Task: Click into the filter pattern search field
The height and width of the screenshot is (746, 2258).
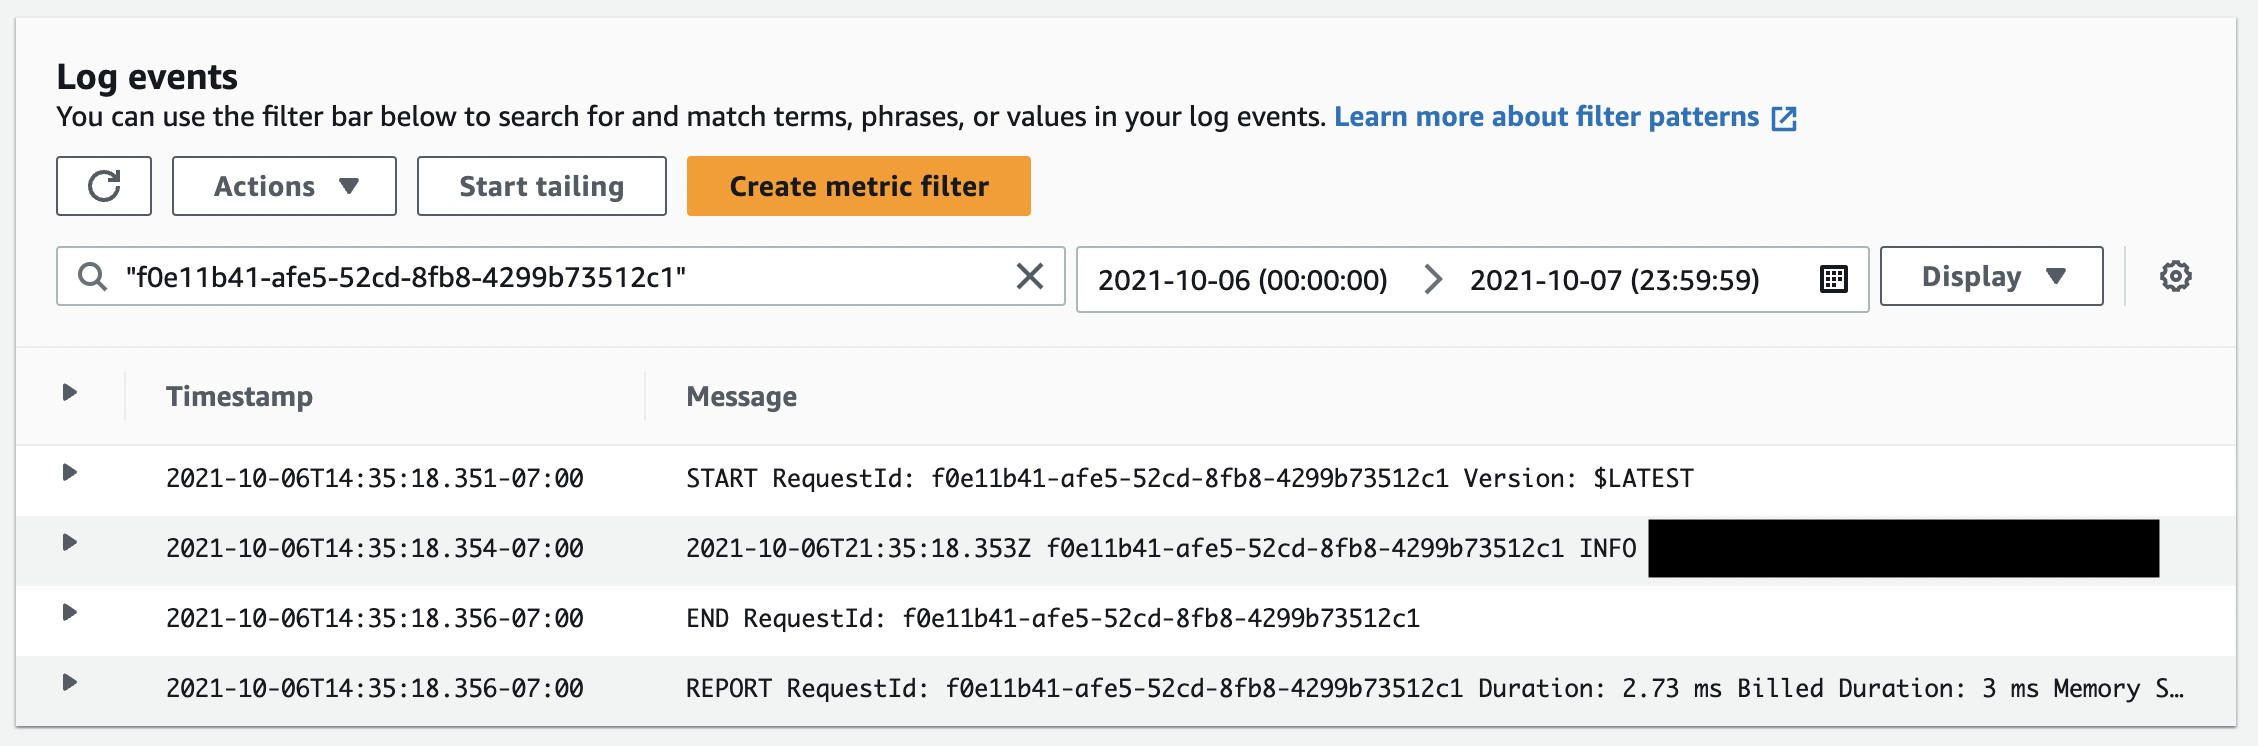Action: 560,276
